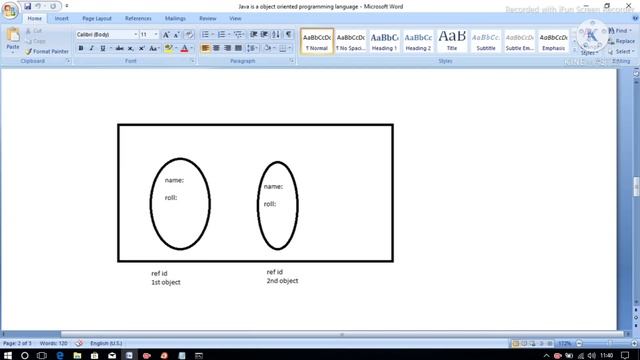
Task: Click the proofing errors status icon
Action: [x=79, y=343]
